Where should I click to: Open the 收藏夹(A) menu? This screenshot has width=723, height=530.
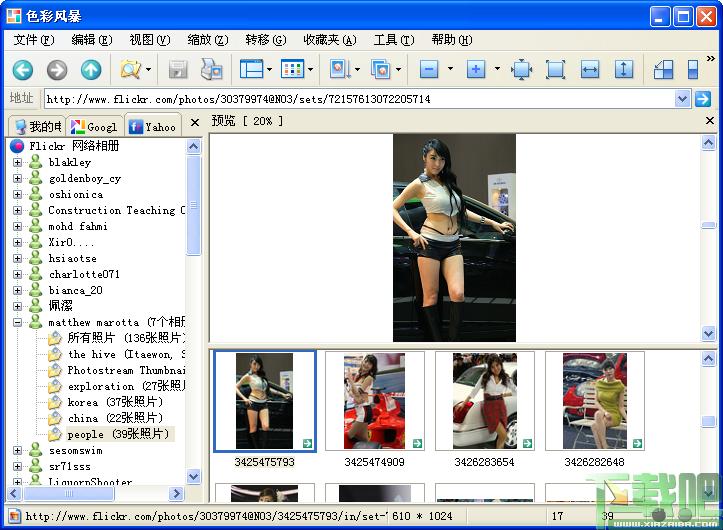click(x=330, y=40)
